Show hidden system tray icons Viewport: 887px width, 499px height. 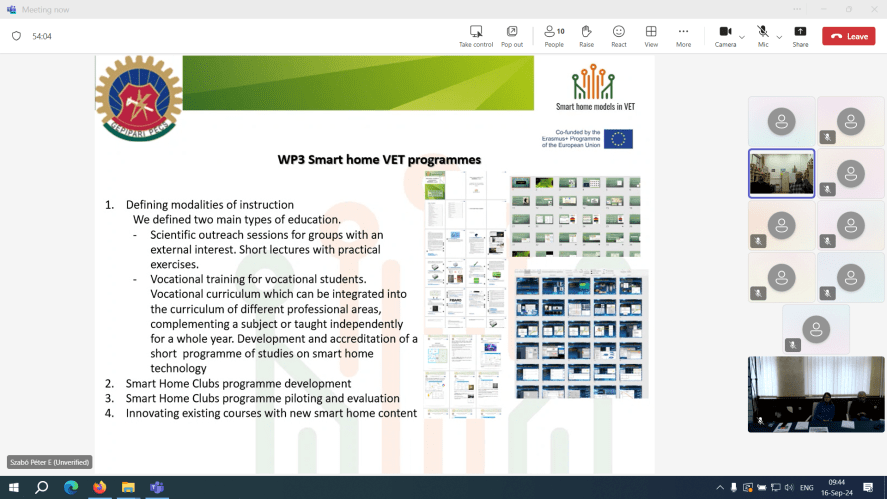[x=720, y=487]
